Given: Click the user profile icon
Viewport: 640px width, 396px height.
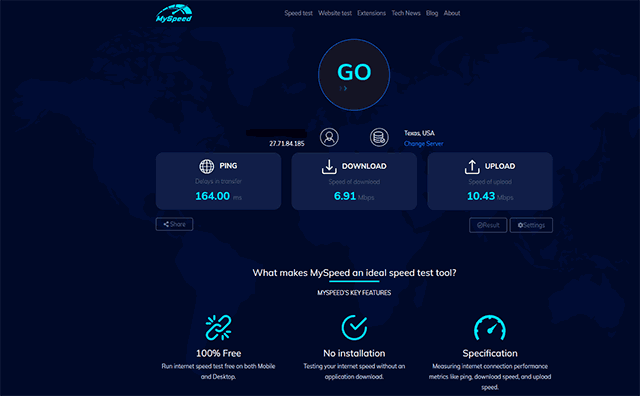Looking at the screenshot, I should tap(329, 137).
